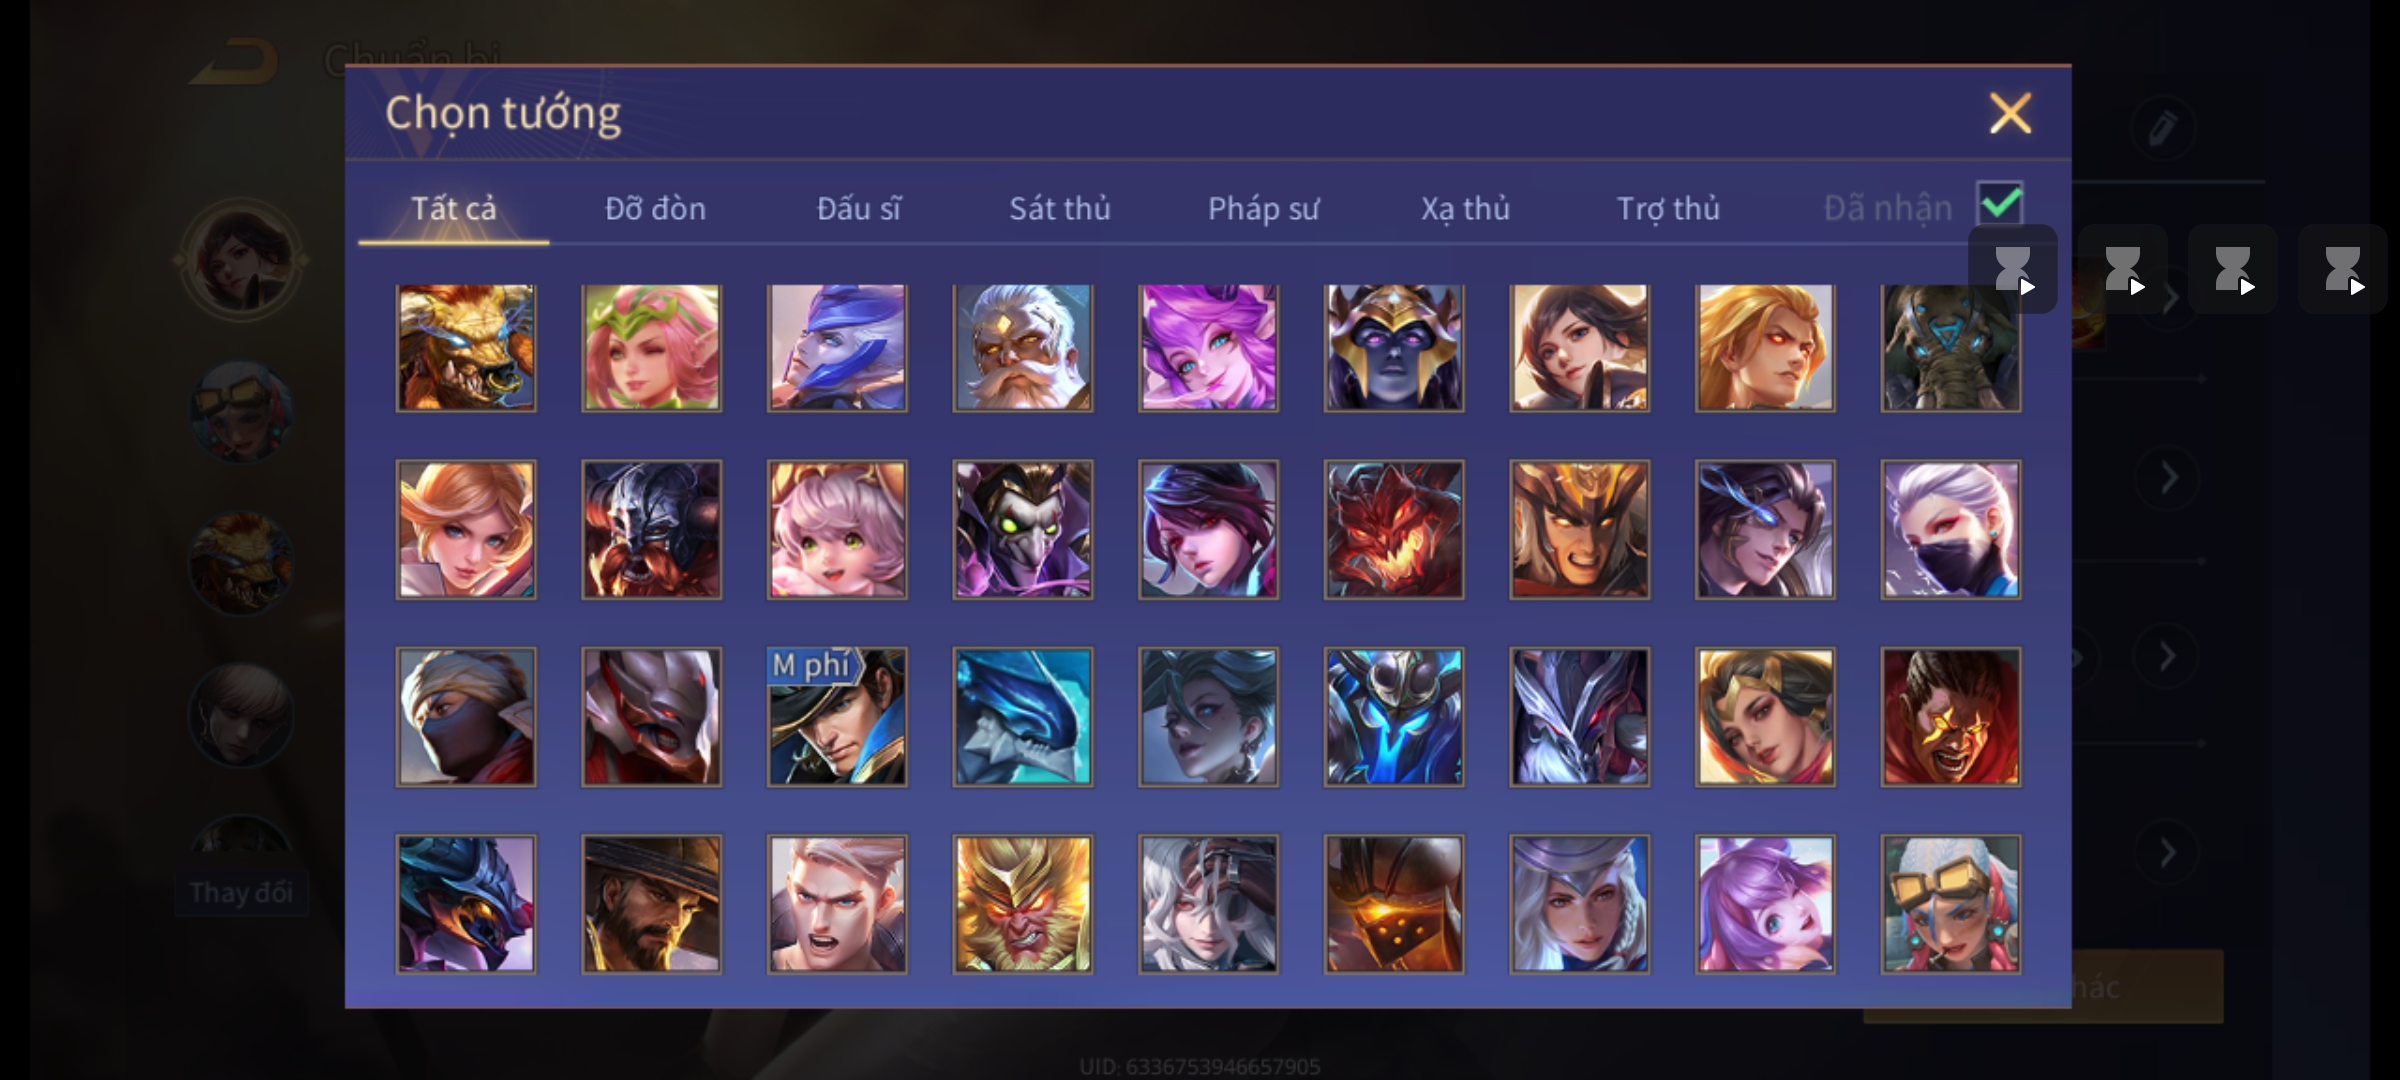Screen dimensions: 2400x1080
Task: Filter heroes by "Xạ thủ" tab
Action: click(1465, 208)
